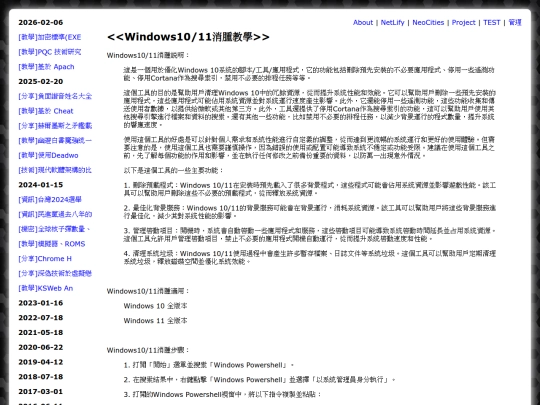Expand the 2019-04-12 date group
Viewport: 540px width, 405px height.
[x=41, y=362]
